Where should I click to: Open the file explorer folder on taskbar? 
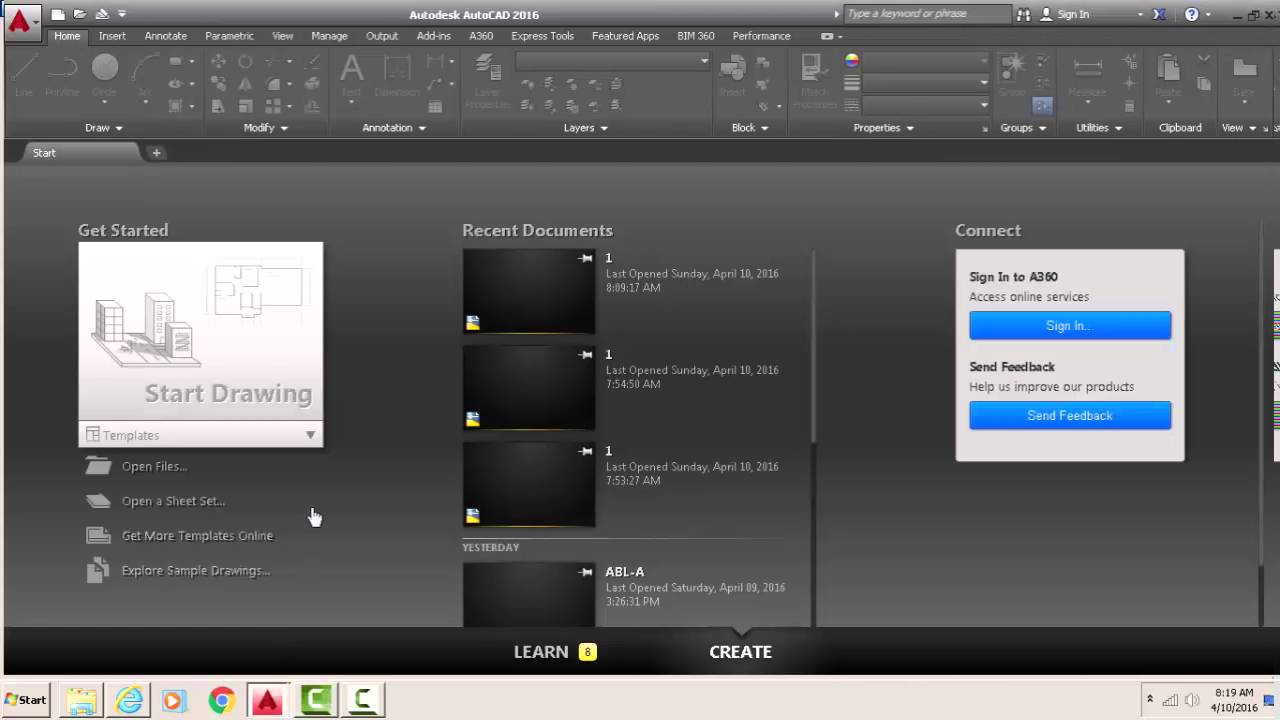[81, 700]
